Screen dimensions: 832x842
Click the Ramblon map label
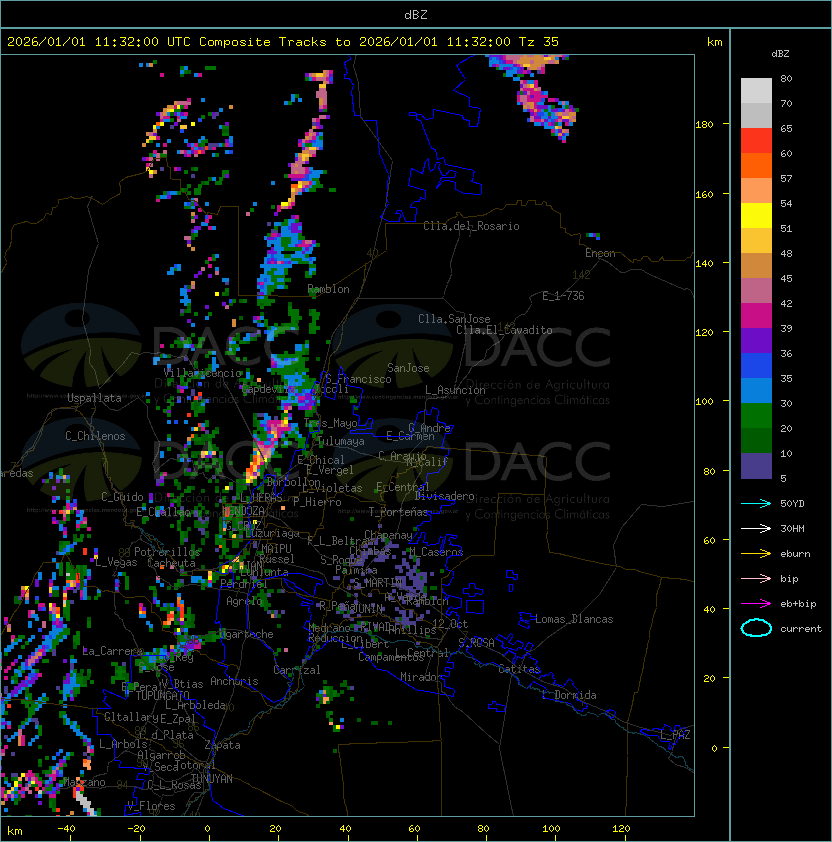point(328,289)
